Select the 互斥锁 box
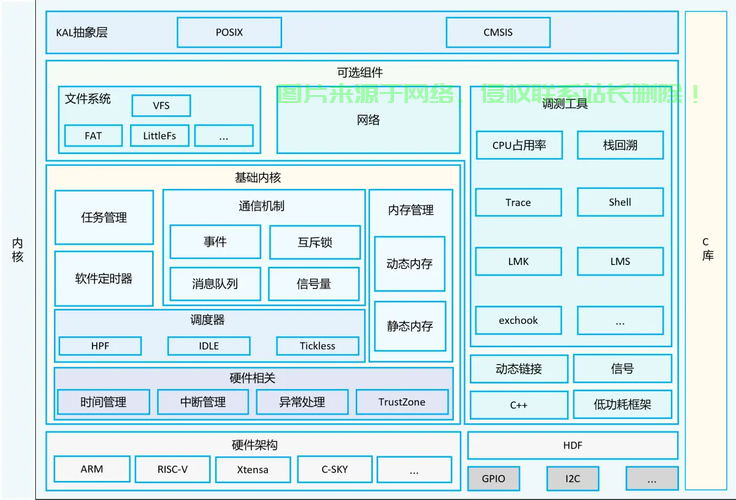The image size is (736, 500). 315,242
